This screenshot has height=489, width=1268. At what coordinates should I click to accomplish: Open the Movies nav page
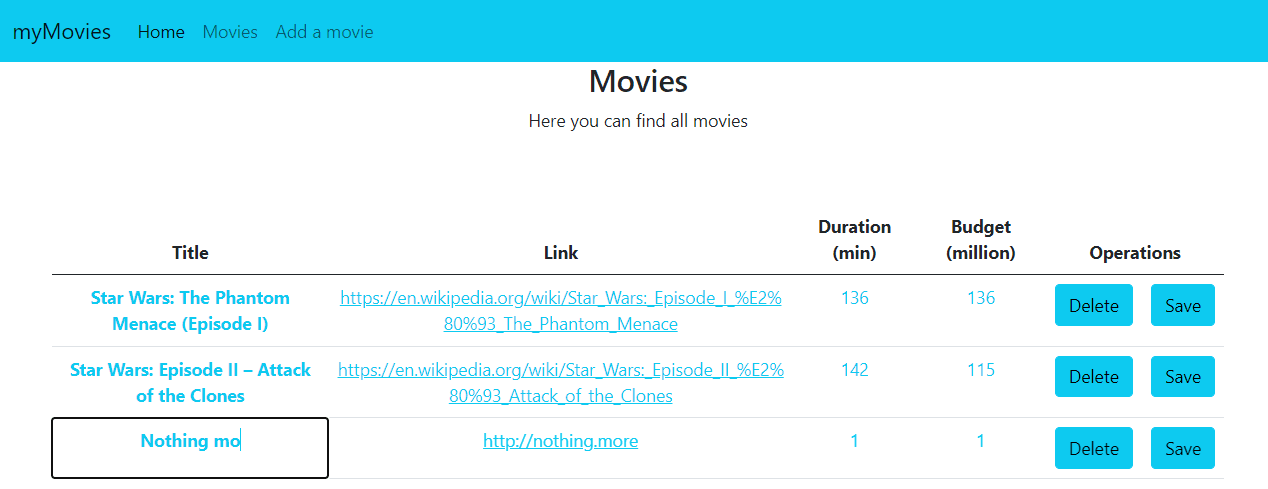230,32
